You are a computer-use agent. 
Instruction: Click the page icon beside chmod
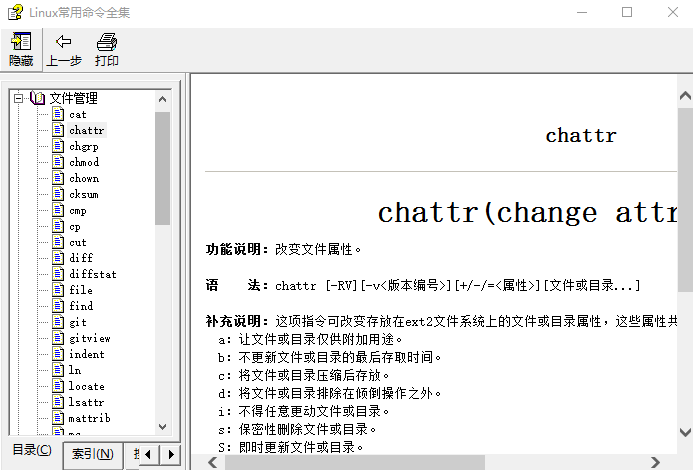[x=58, y=162]
